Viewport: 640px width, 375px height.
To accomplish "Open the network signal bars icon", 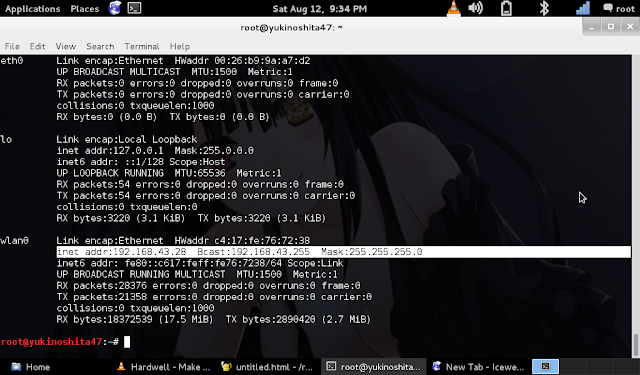I will click(x=582, y=8).
